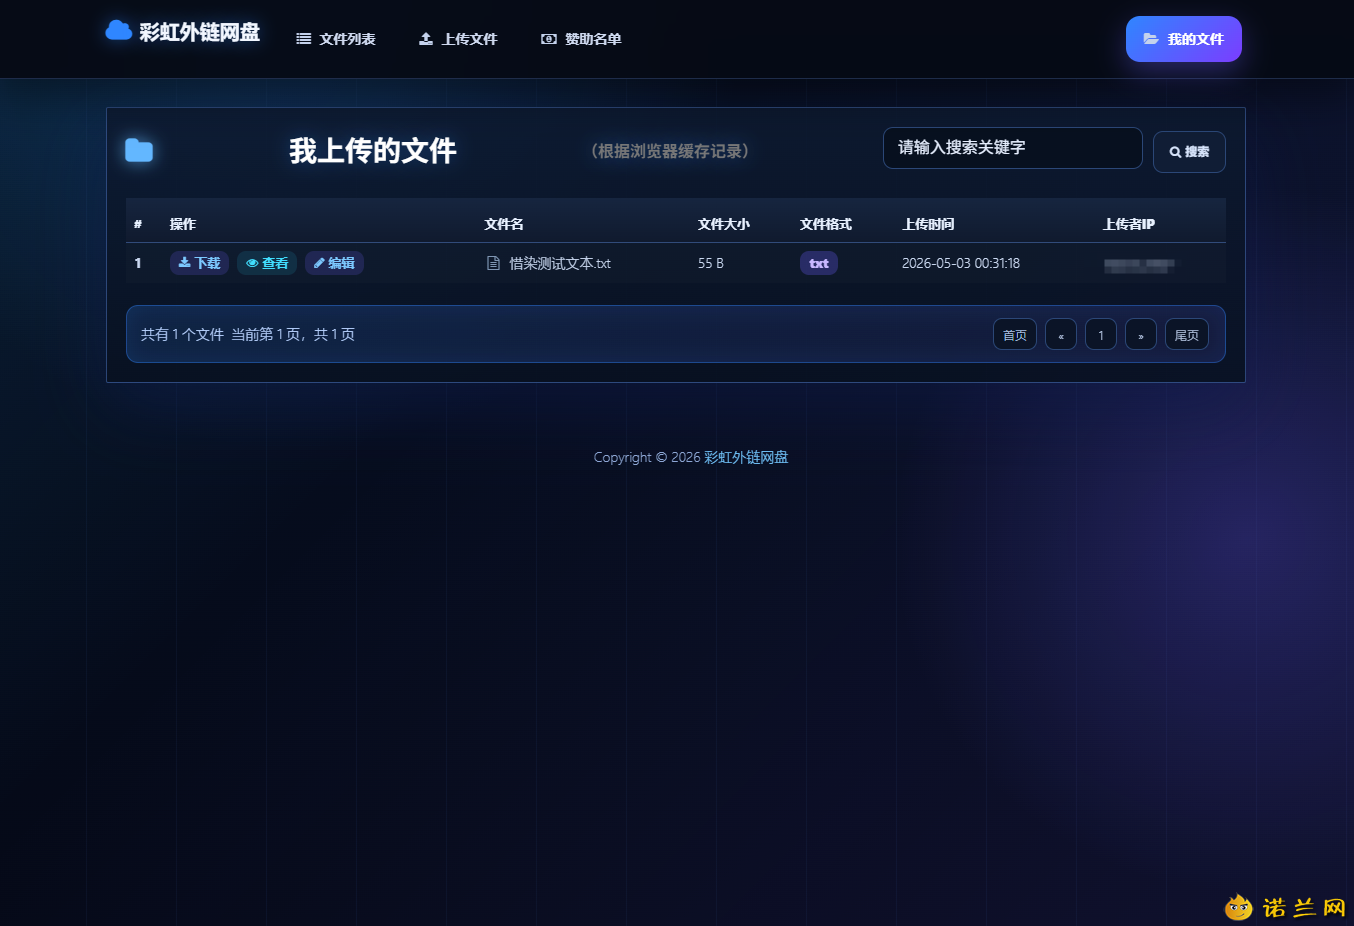Click the money icon beside 赞助名单
Viewport: 1354px width, 926px height.
tap(549, 39)
